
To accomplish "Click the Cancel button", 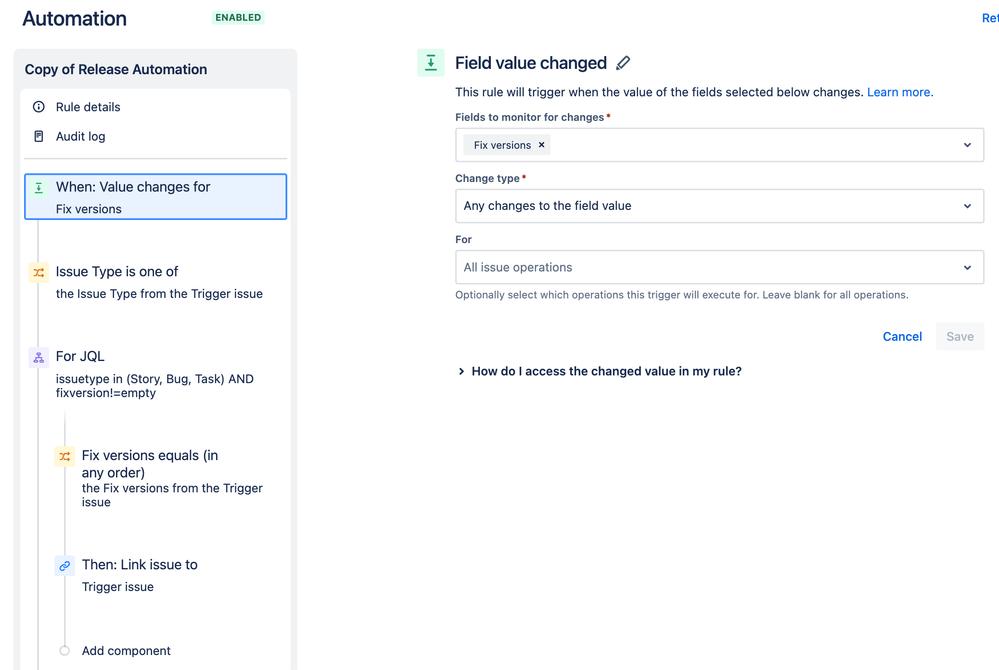I will (902, 336).
